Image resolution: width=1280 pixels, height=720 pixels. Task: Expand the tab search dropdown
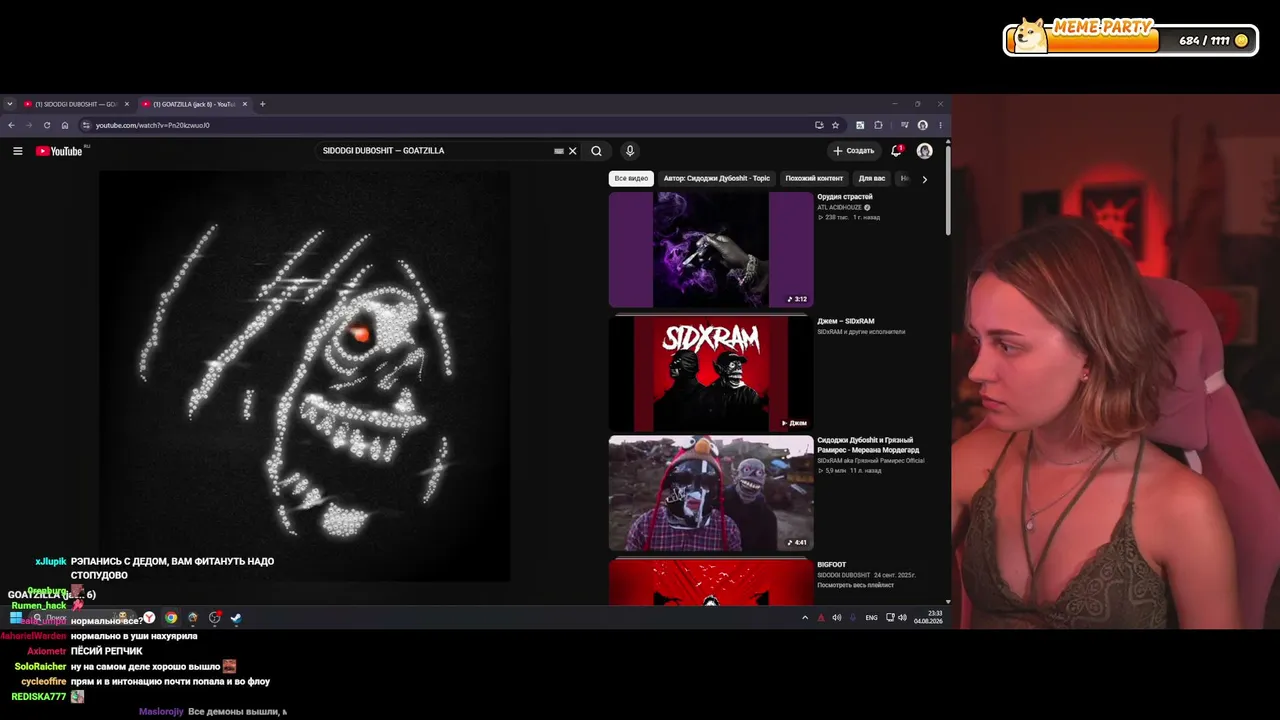coord(10,104)
